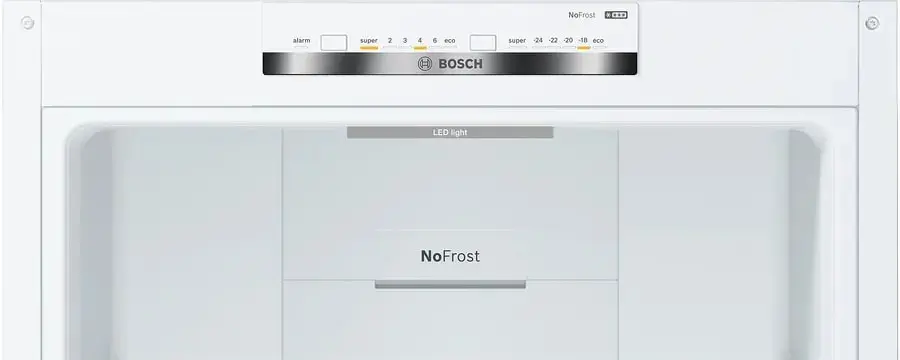Viewport: 900px width, 360px height.
Task: Push the fridge temperature button beside alarm
Action: pos(333,42)
